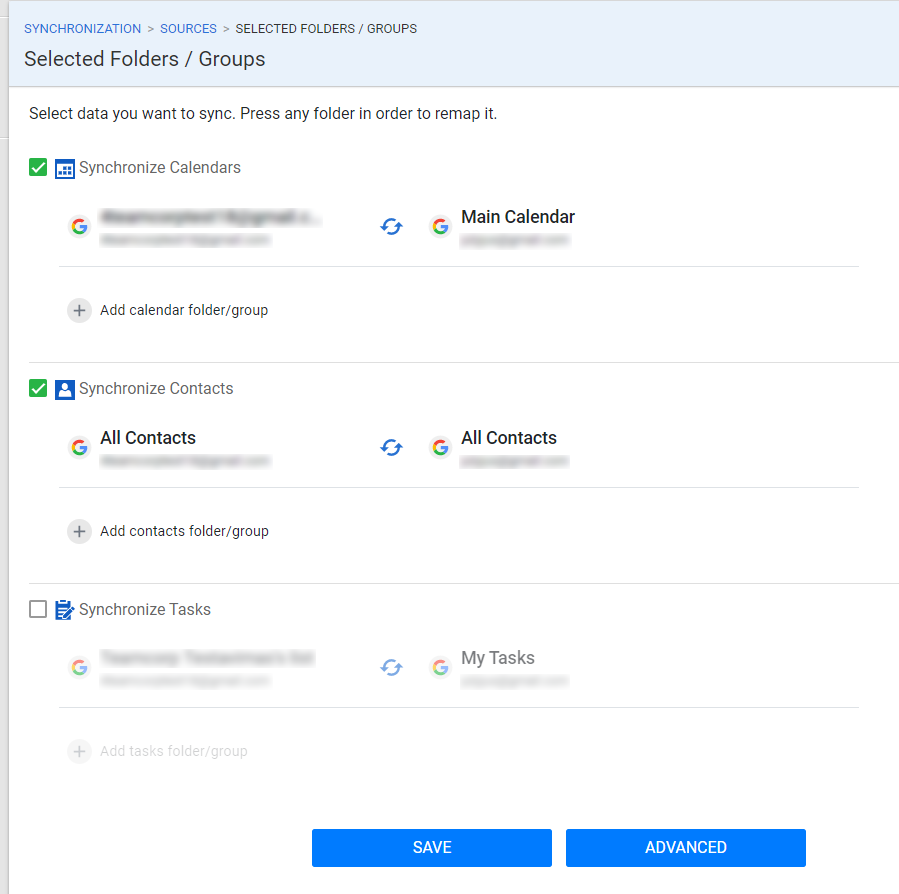Click the Selected Folders / Groups heading
This screenshot has height=894, width=899.
144,59
